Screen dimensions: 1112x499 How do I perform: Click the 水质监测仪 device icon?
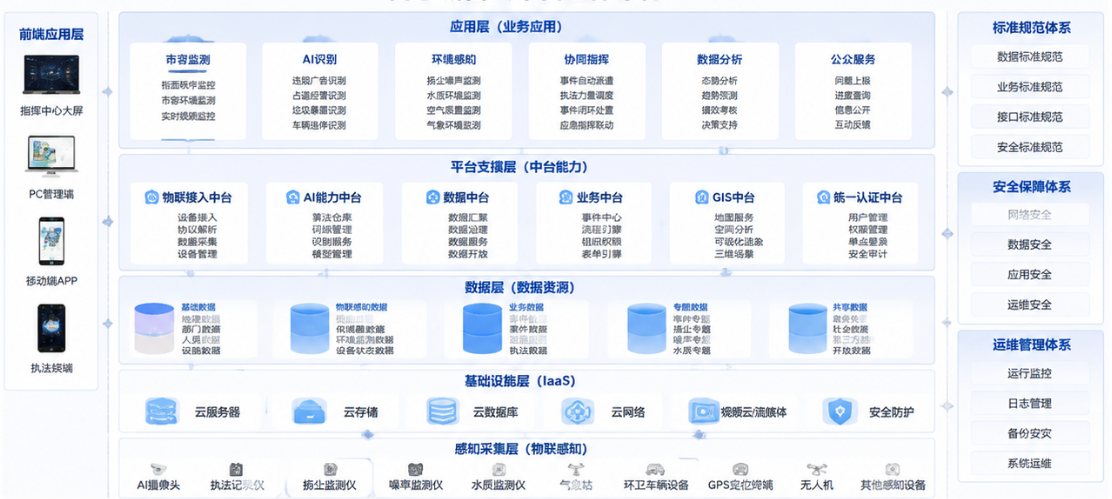[x=499, y=469]
